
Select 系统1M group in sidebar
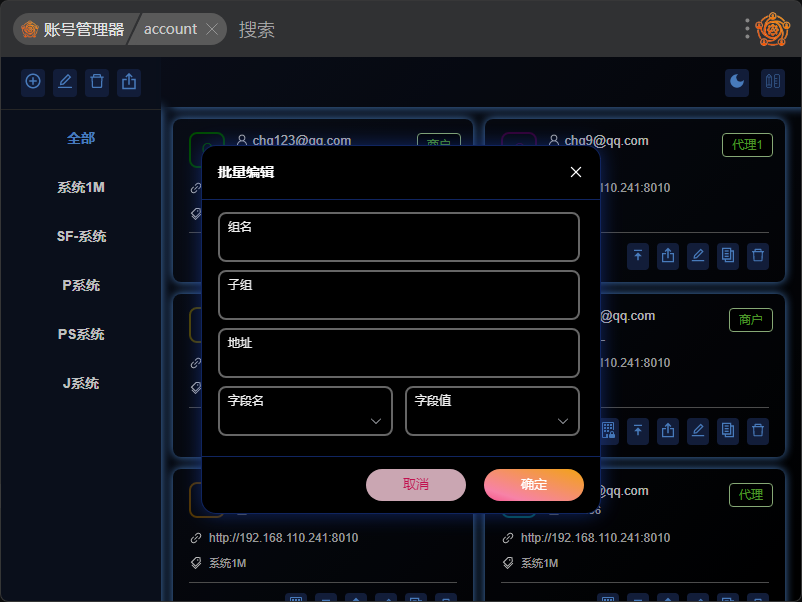[x=81, y=187]
